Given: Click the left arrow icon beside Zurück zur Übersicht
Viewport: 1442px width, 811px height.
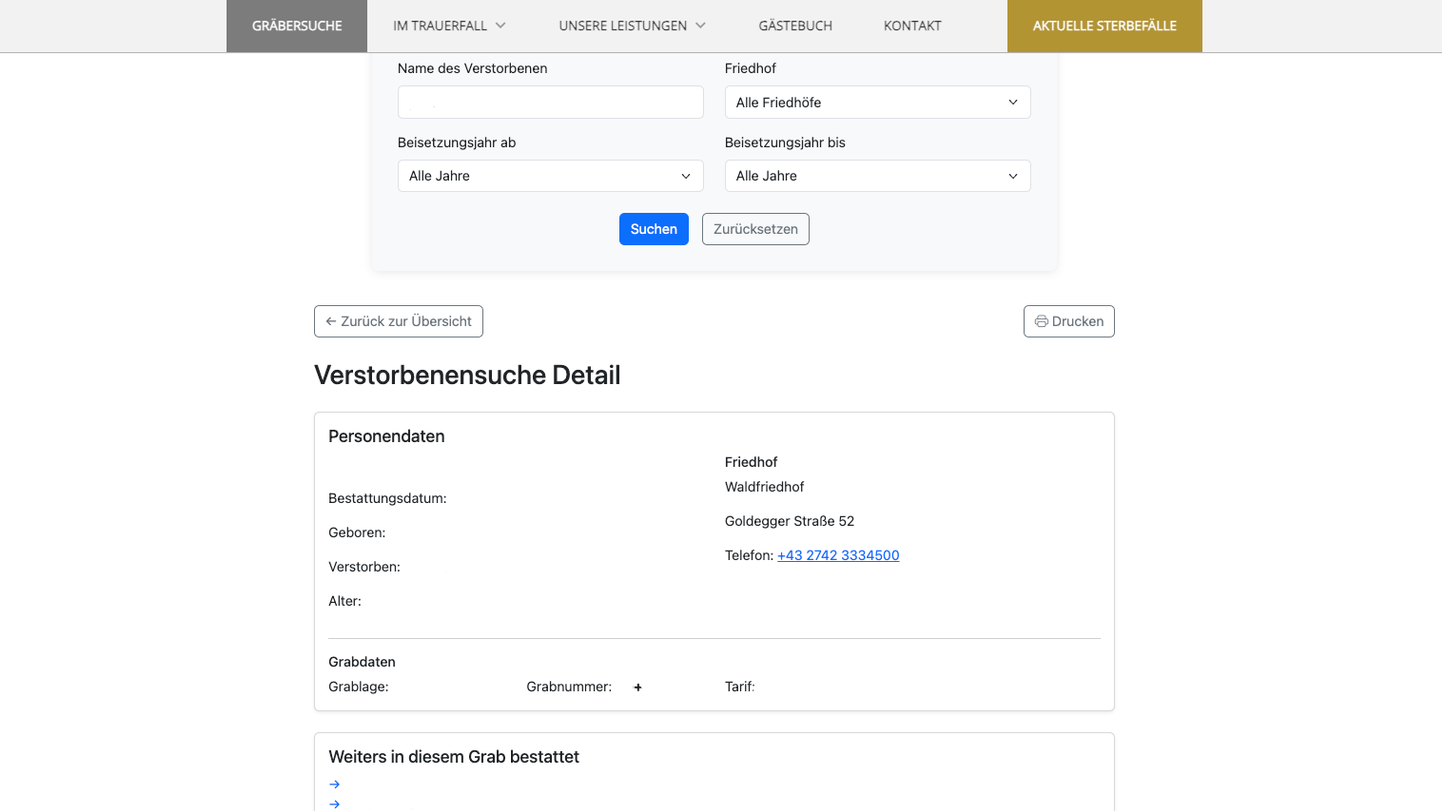Looking at the screenshot, I should [330, 321].
